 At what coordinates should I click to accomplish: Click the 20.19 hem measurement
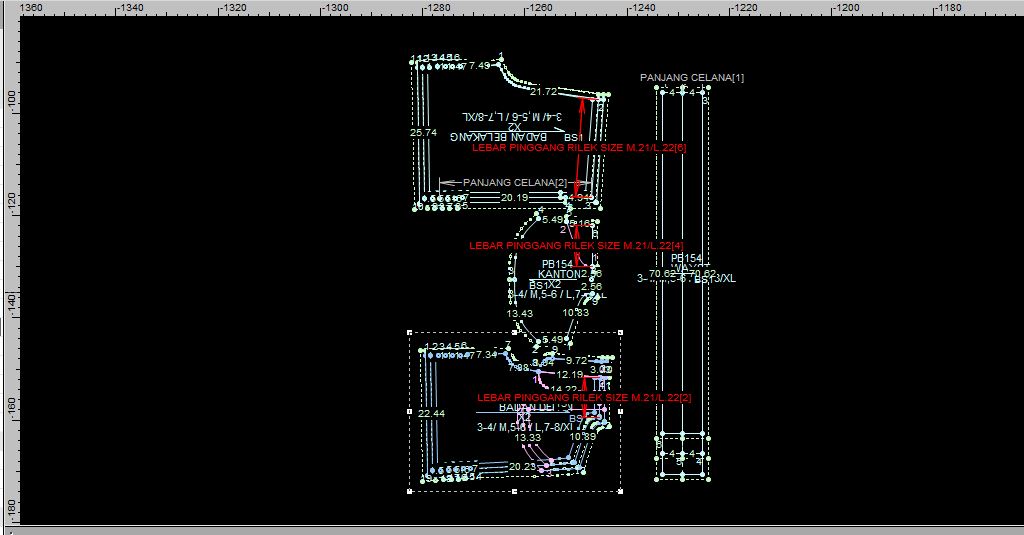point(514,198)
